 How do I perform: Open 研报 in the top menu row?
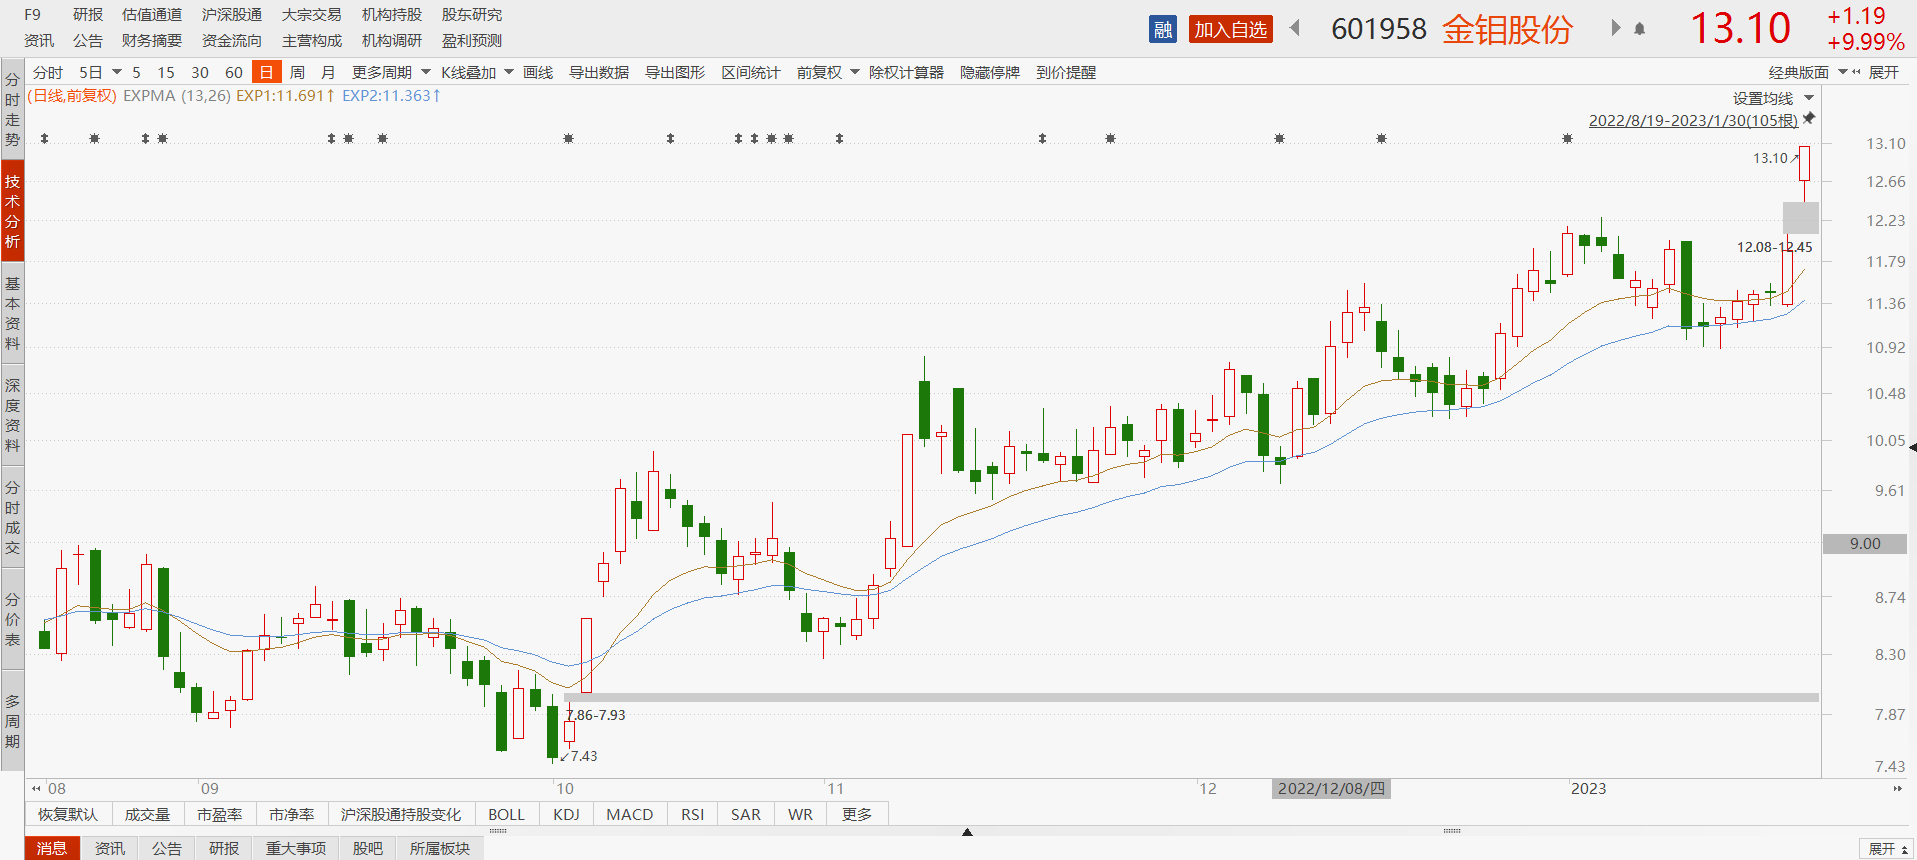(x=88, y=15)
